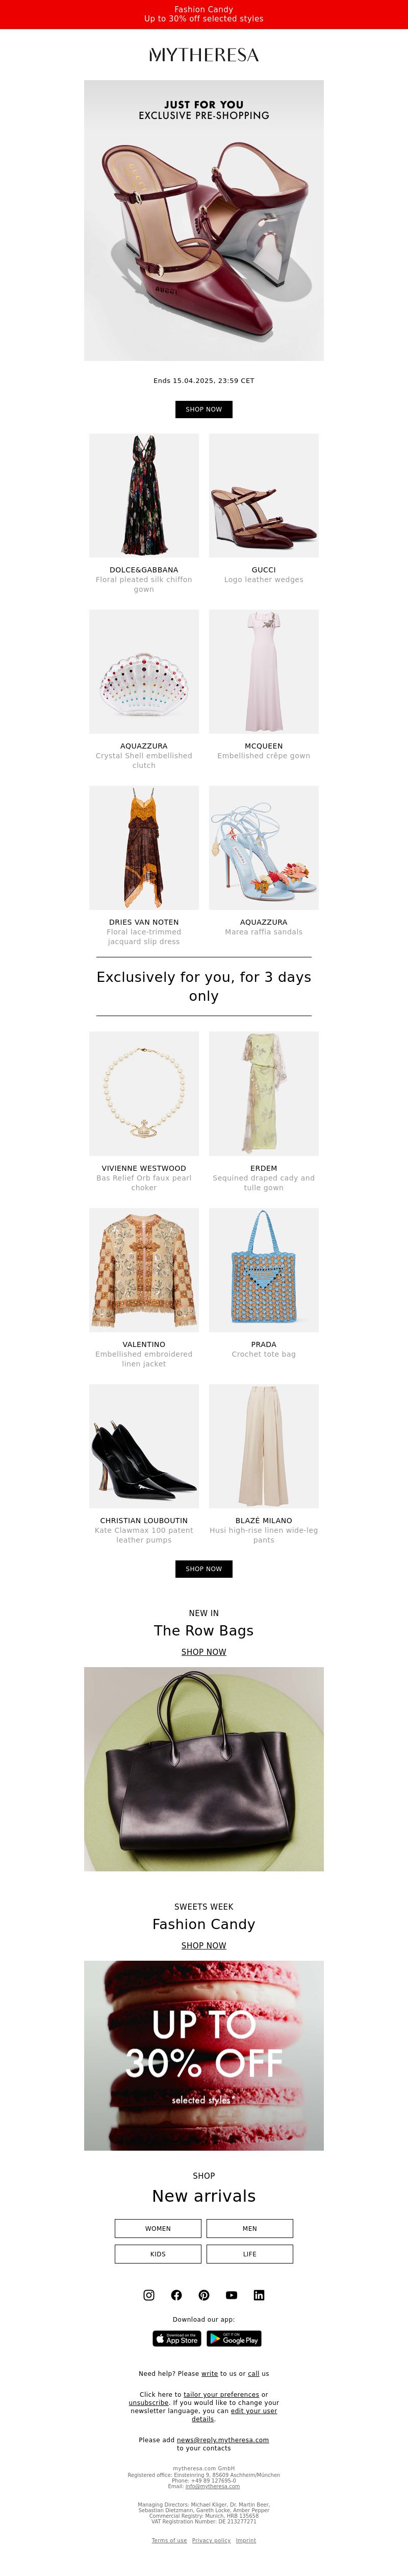Click the Shop Now button under the pre-shopping banner
This screenshot has height=2576, width=408.
pyautogui.click(x=204, y=409)
